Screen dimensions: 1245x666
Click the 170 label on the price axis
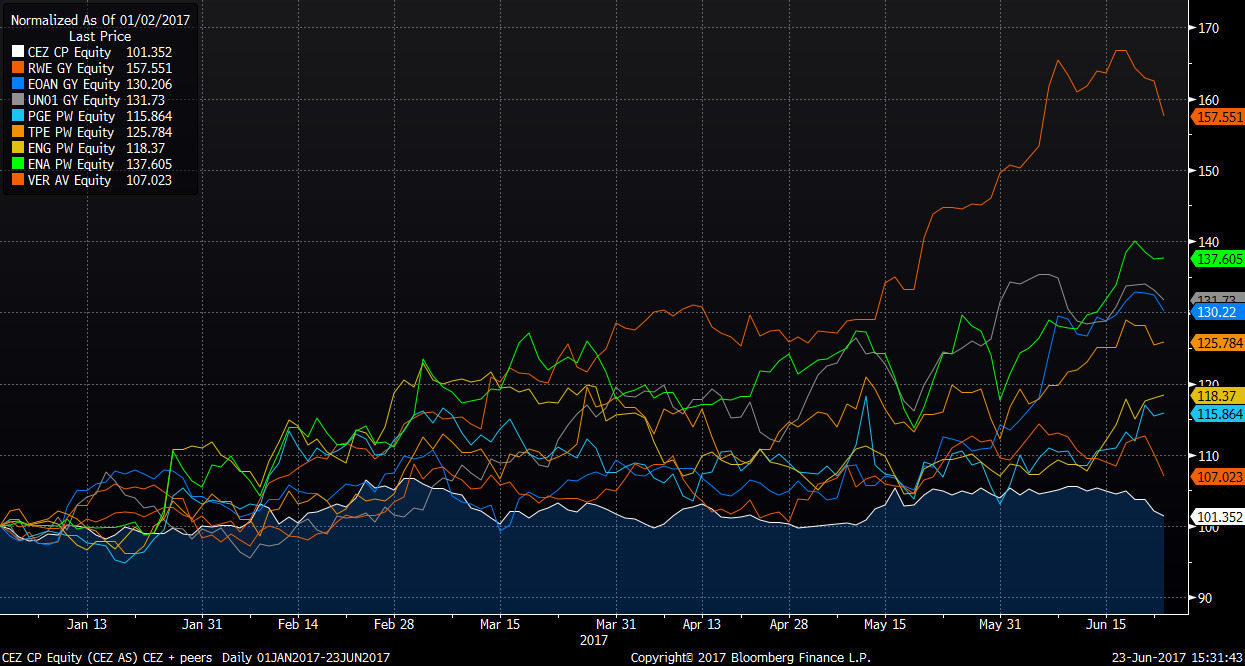[x=1208, y=28]
